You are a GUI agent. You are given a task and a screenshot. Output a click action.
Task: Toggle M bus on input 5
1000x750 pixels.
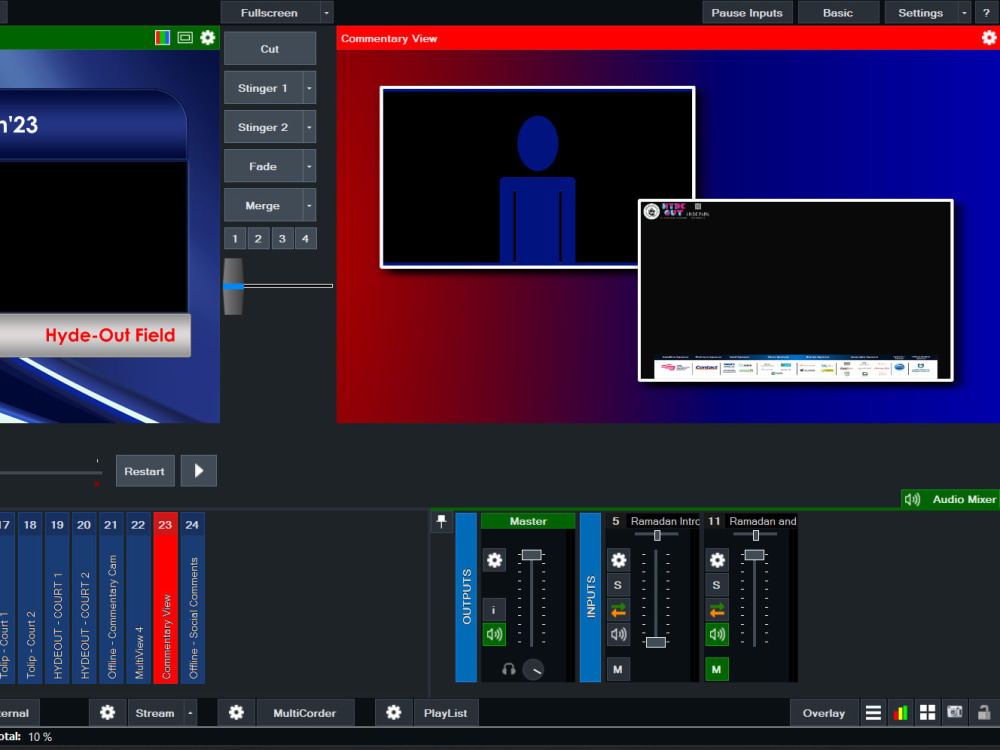618,670
